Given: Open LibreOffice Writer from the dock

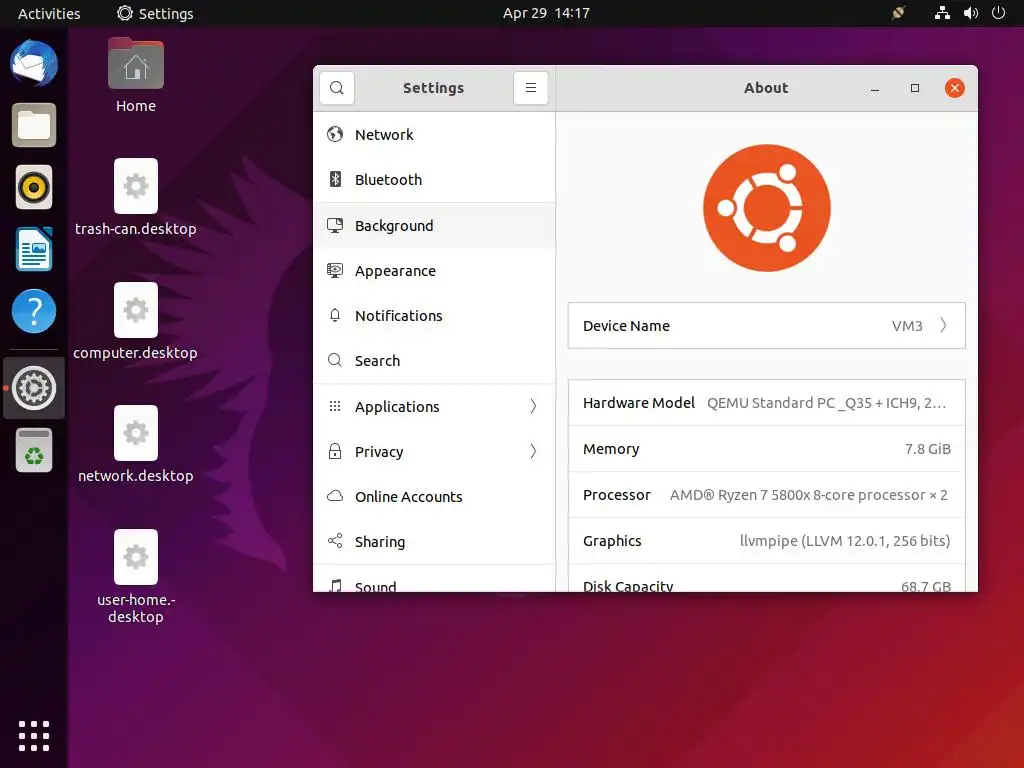Looking at the screenshot, I should pos(34,249).
